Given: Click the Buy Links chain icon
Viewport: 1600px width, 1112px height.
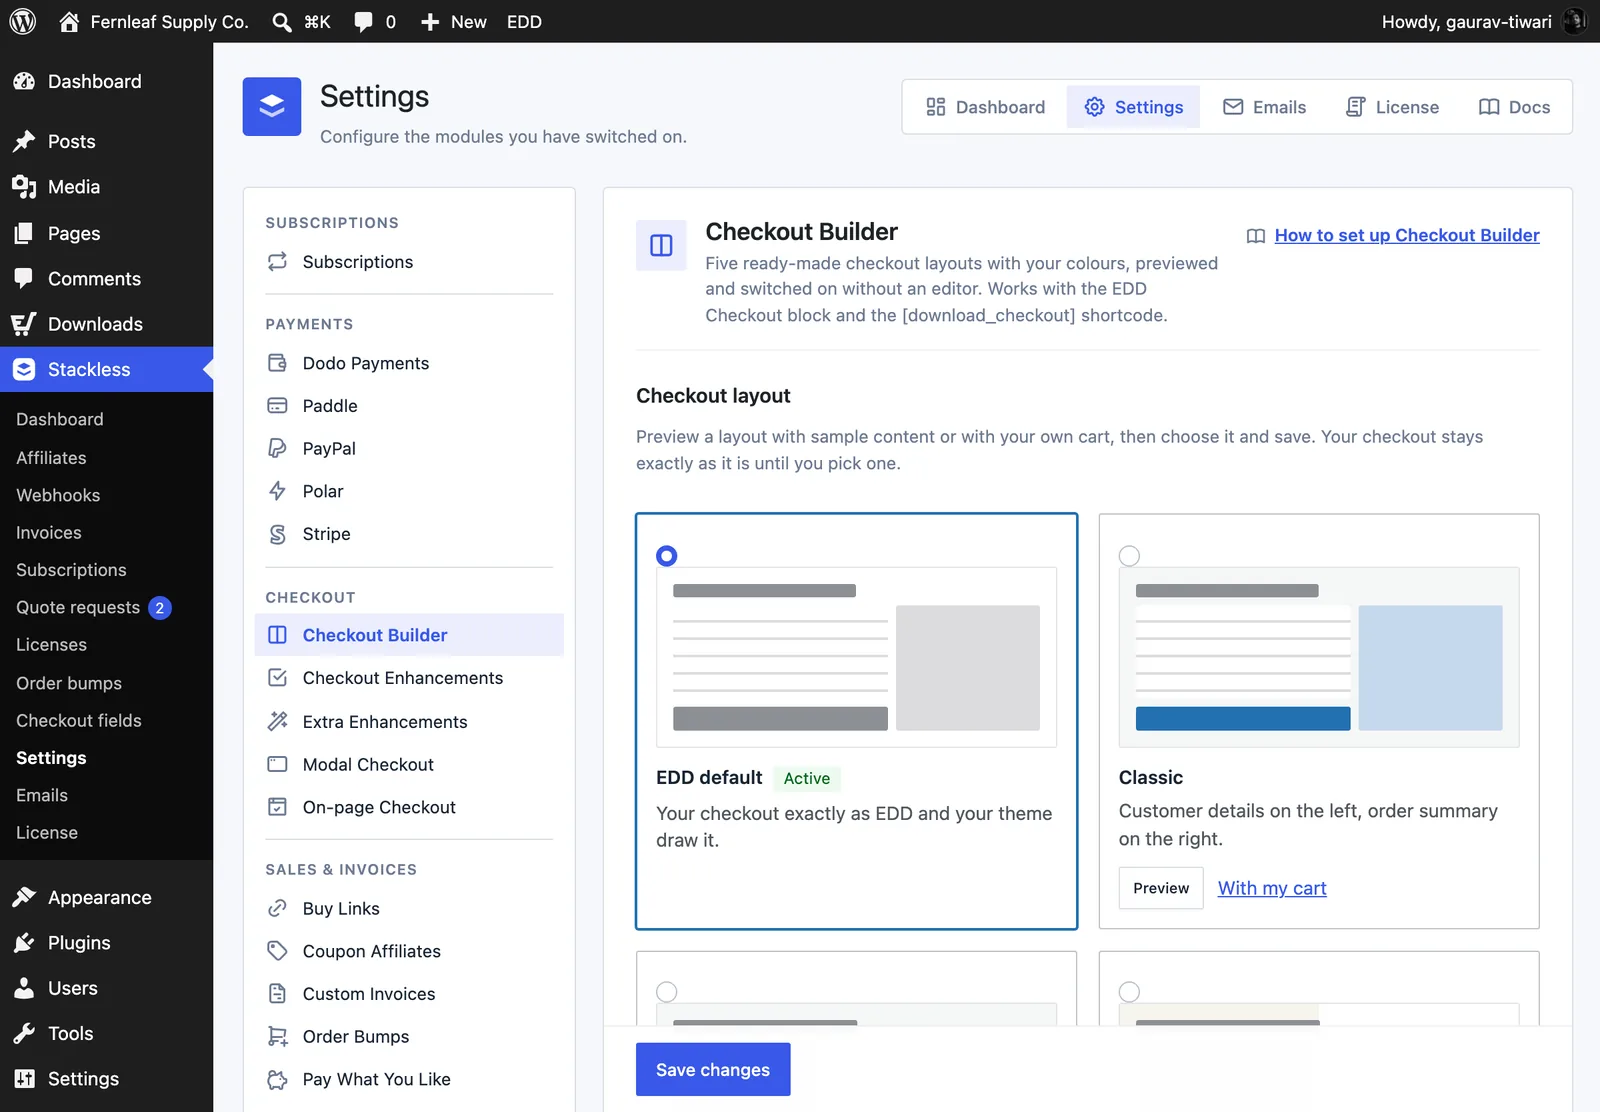Looking at the screenshot, I should pyautogui.click(x=277, y=908).
